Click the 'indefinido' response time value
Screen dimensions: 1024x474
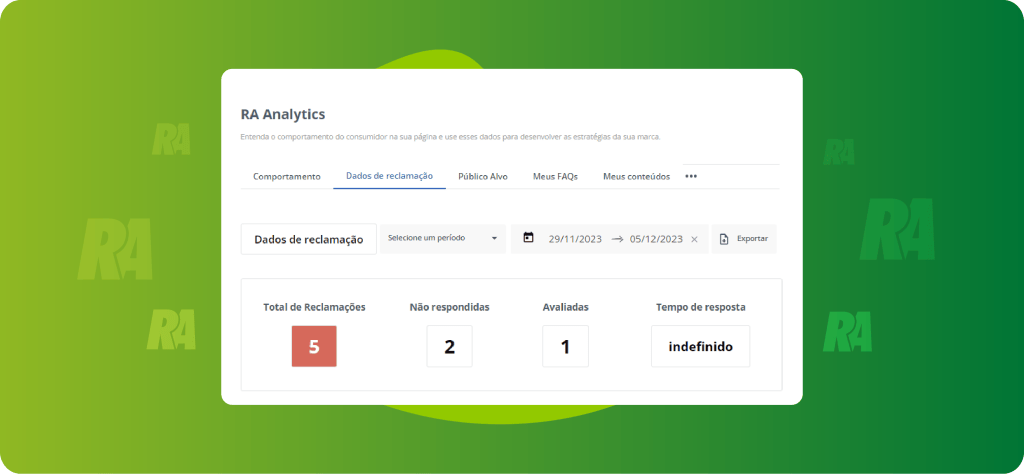point(701,346)
